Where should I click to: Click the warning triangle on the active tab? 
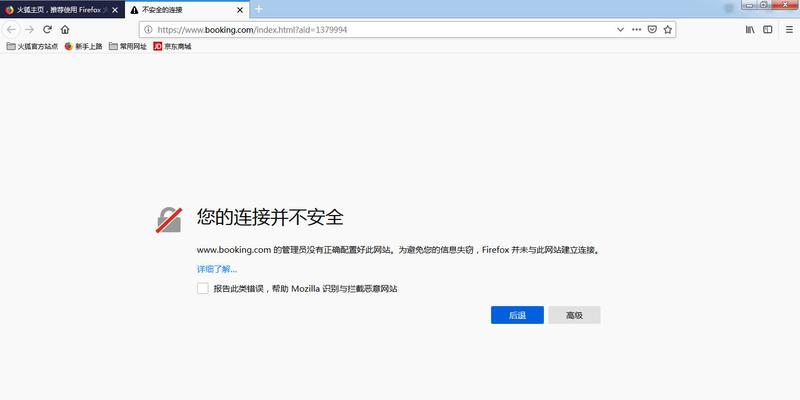tap(134, 10)
